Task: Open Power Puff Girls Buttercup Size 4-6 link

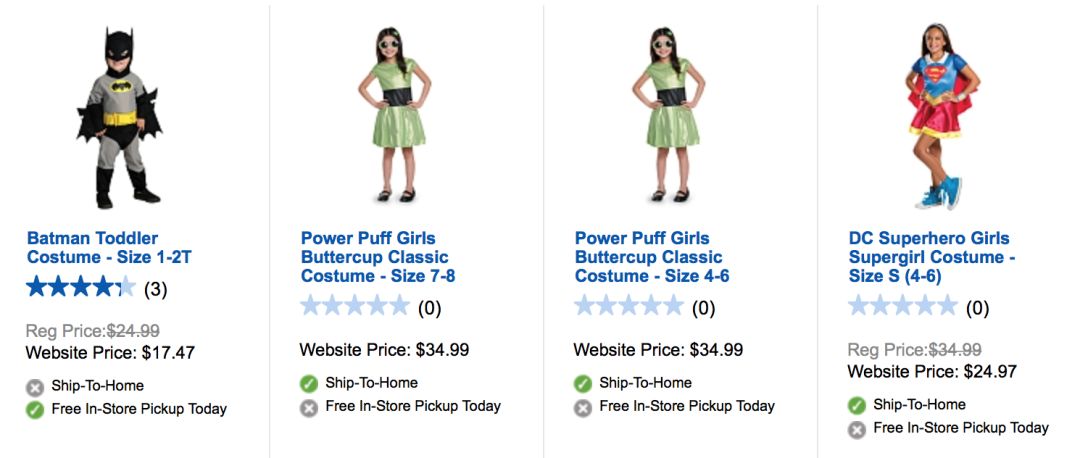Action: tap(652, 257)
